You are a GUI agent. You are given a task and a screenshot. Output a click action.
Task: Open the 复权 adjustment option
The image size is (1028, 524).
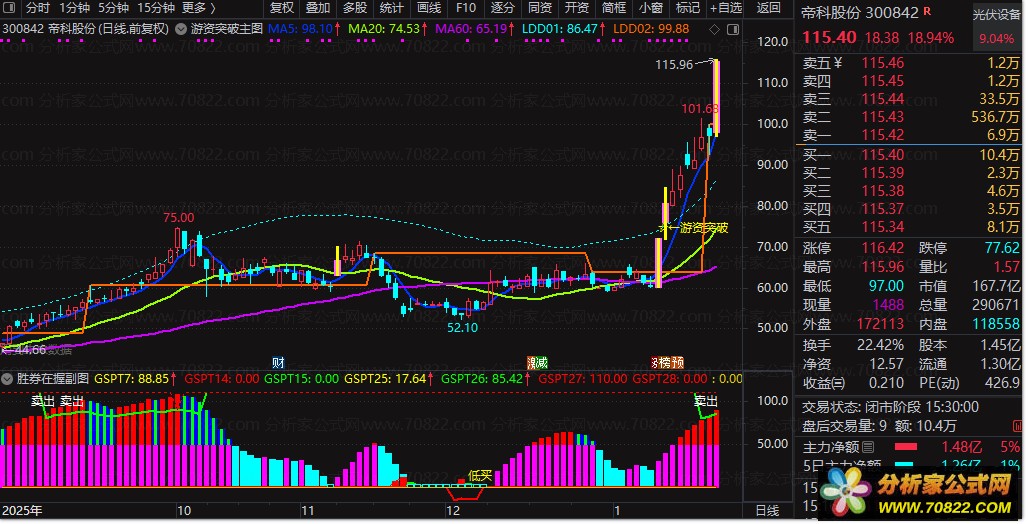pyautogui.click(x=282, y=8)
